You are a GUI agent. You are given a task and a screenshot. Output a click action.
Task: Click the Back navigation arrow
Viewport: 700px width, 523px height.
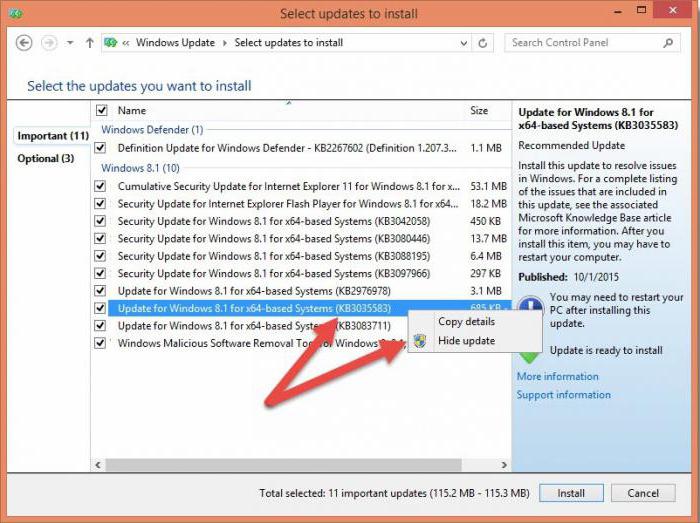(24, 43)
